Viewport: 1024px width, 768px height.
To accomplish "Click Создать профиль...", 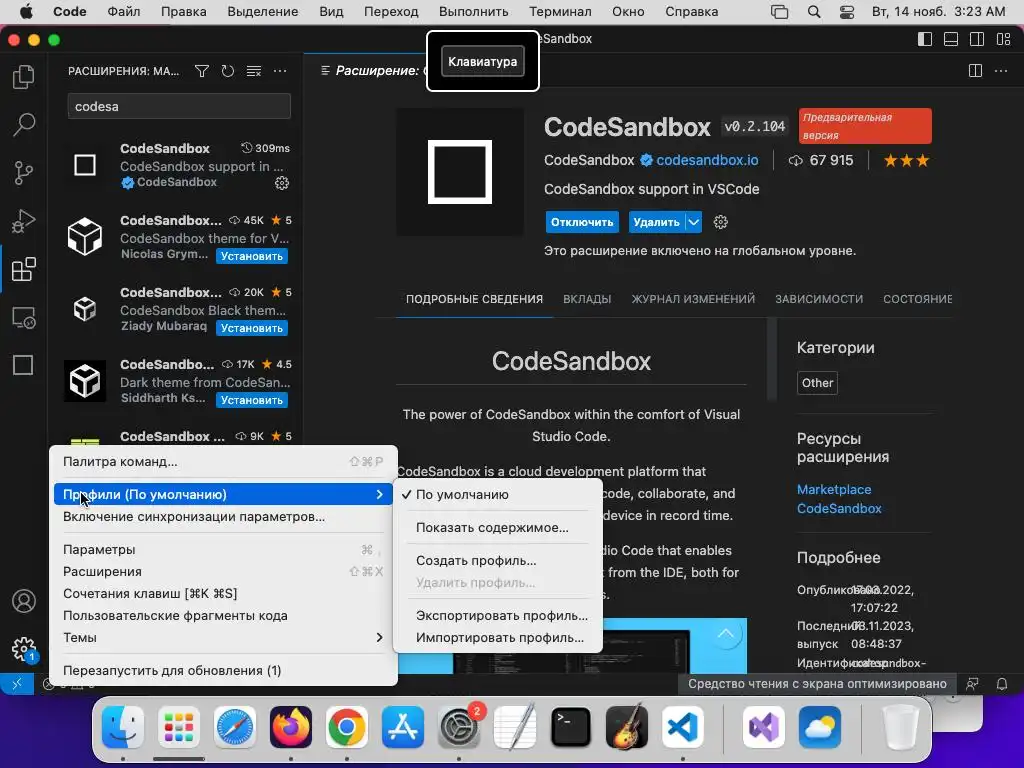I will coord(497,560).
